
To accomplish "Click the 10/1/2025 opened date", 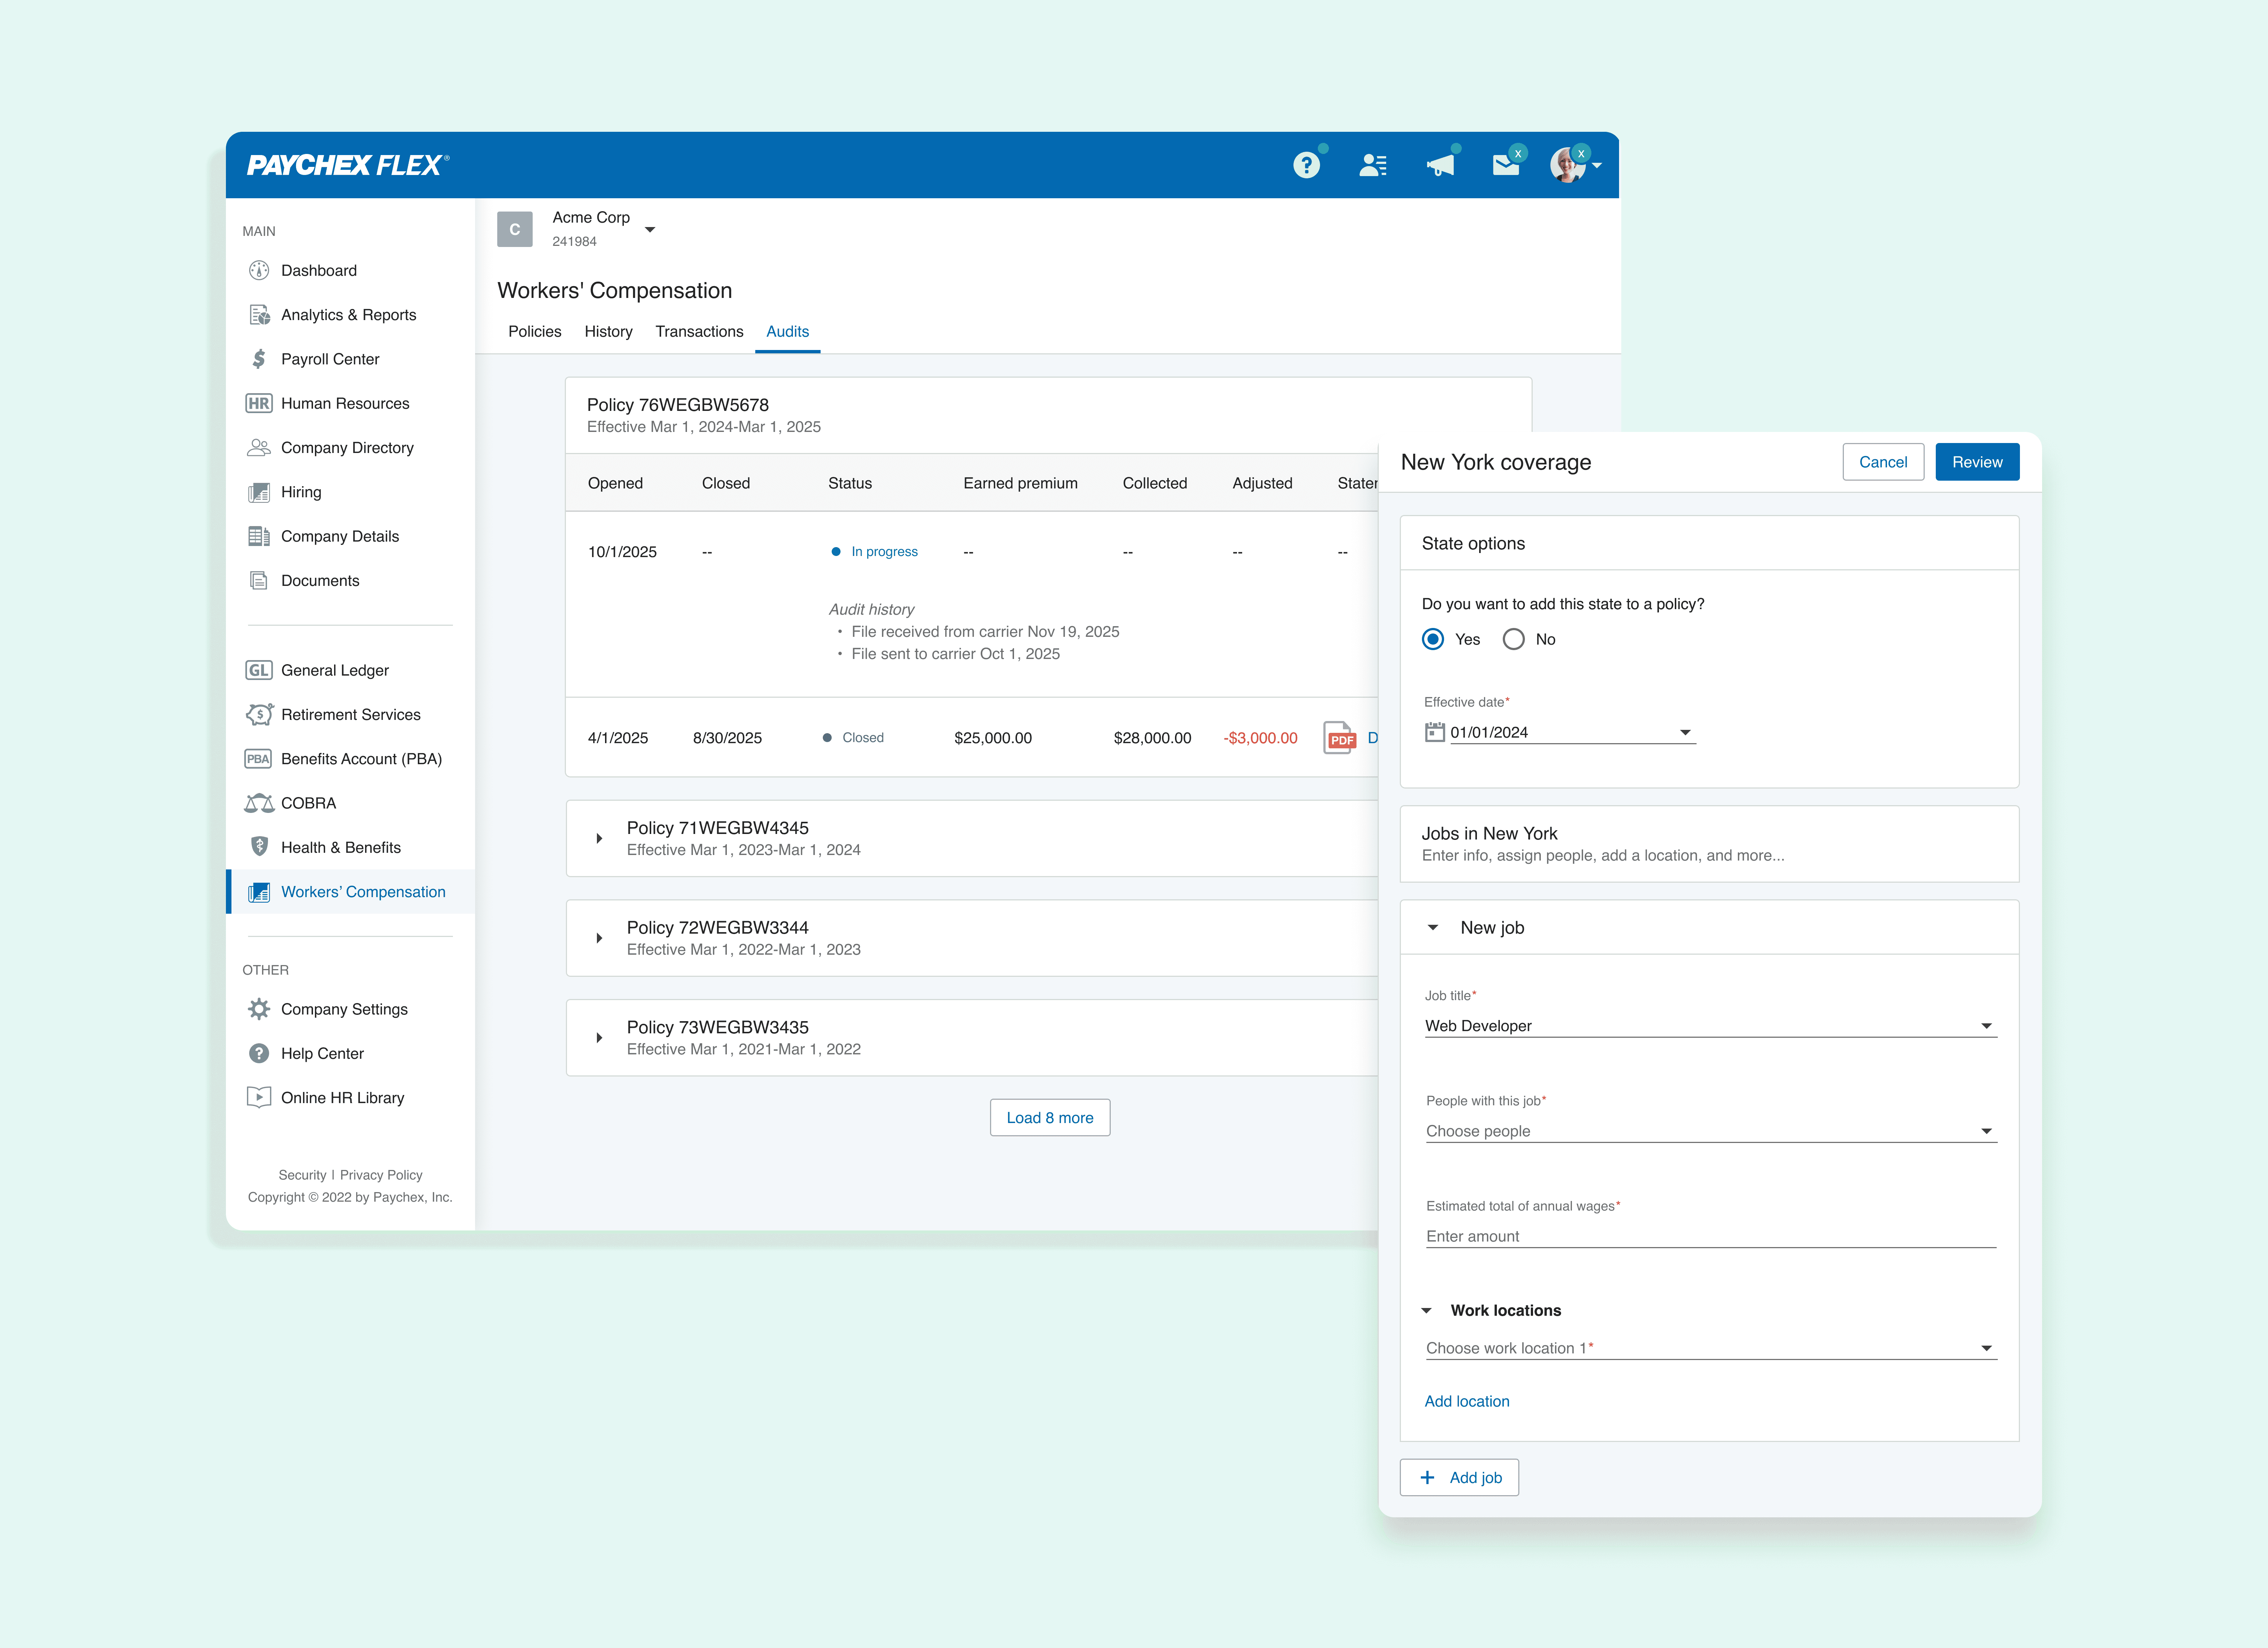I will click(x=622, y=552).
